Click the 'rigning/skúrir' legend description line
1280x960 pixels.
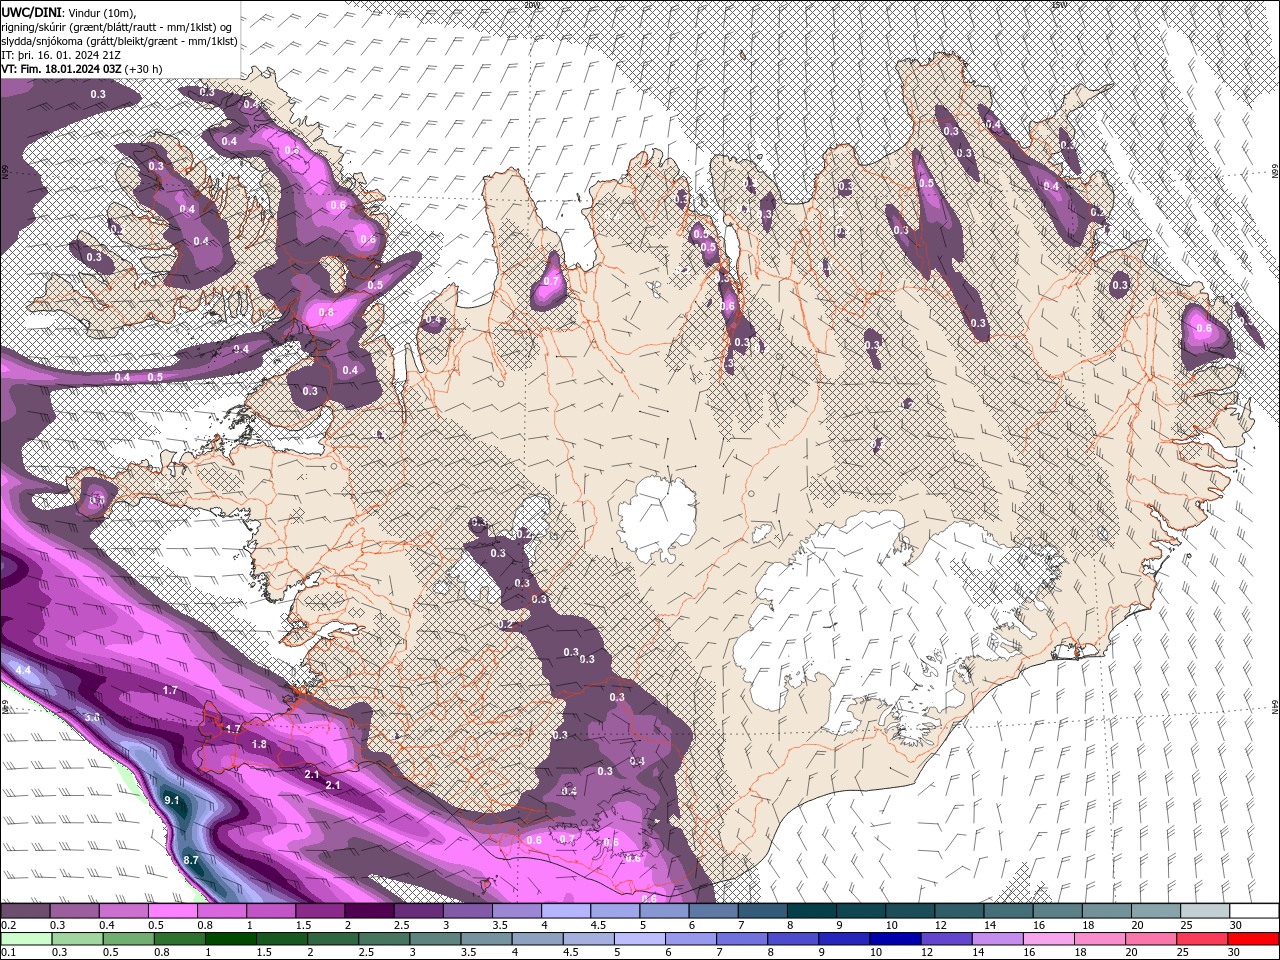click(x=116, y=27)
